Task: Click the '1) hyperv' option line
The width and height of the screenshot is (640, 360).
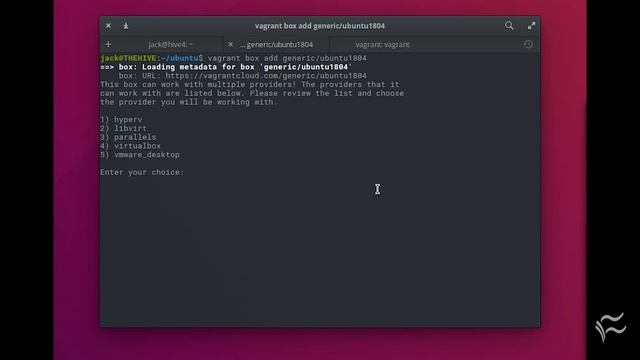Action: point(121,120)
